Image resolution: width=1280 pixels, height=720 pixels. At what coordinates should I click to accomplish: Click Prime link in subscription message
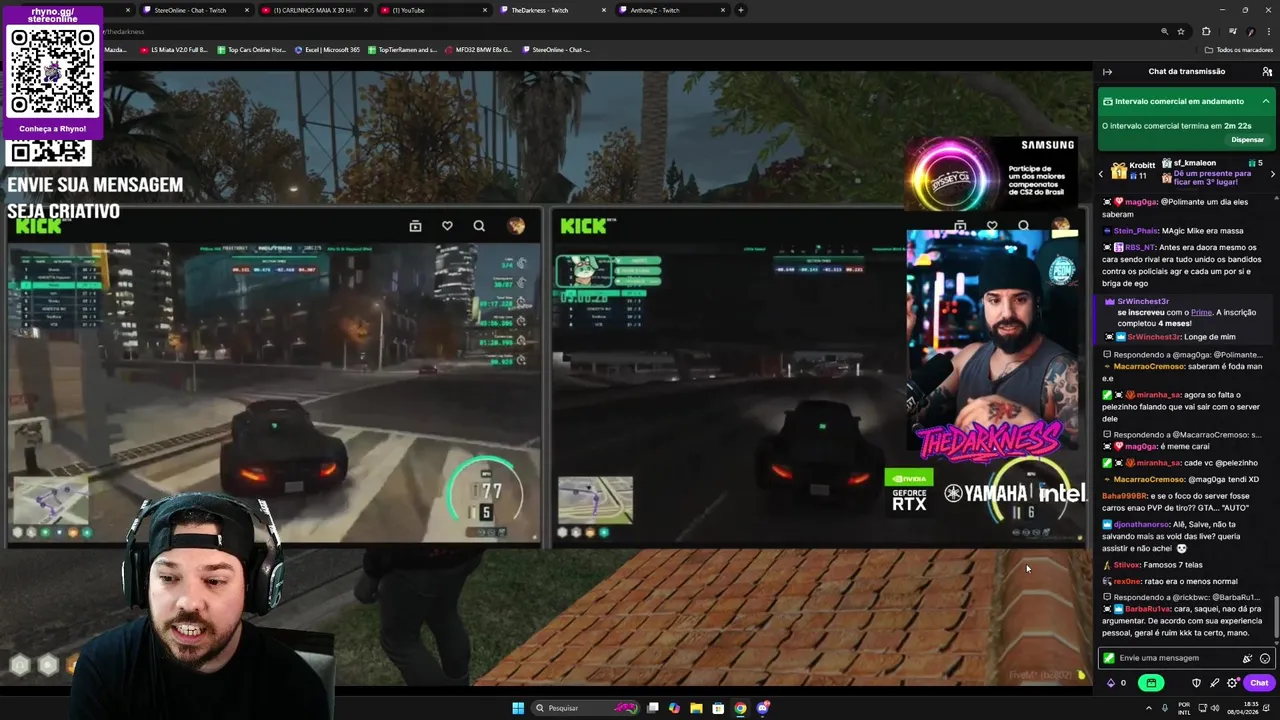pyautogui.click(x=1201, y=312)
